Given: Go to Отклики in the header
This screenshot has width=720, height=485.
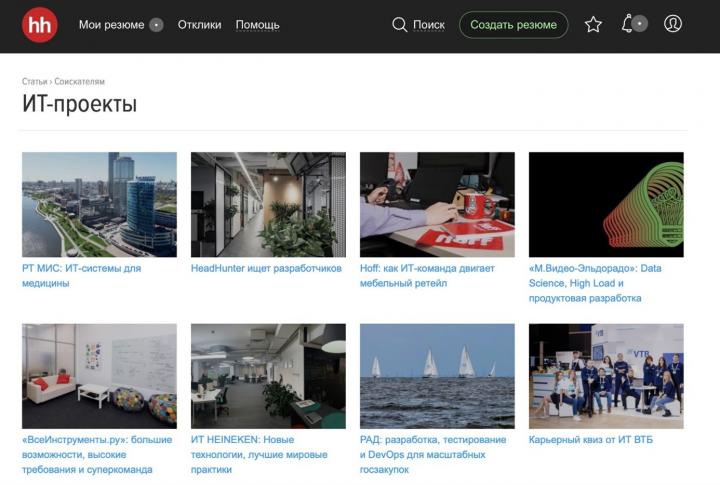Looking at the screenshot, I should (199, 25).
